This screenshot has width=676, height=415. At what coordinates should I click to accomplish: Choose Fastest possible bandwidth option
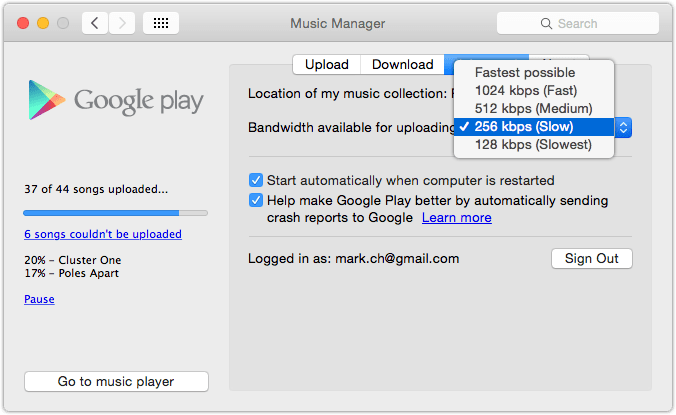click(534, 72)
